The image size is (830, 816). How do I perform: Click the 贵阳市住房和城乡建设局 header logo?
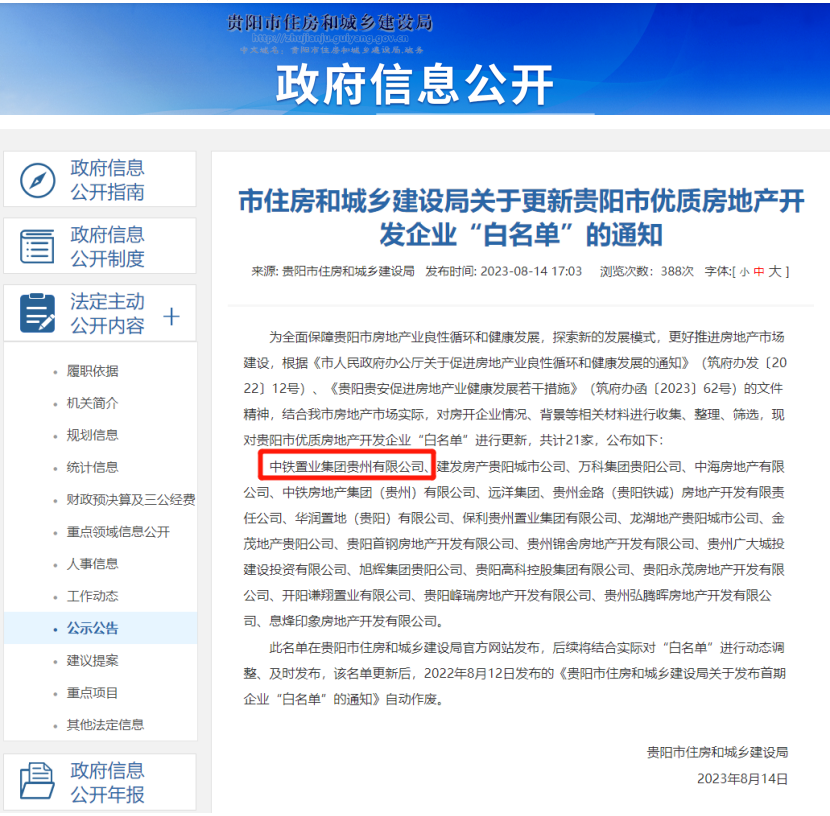point(329,24)
